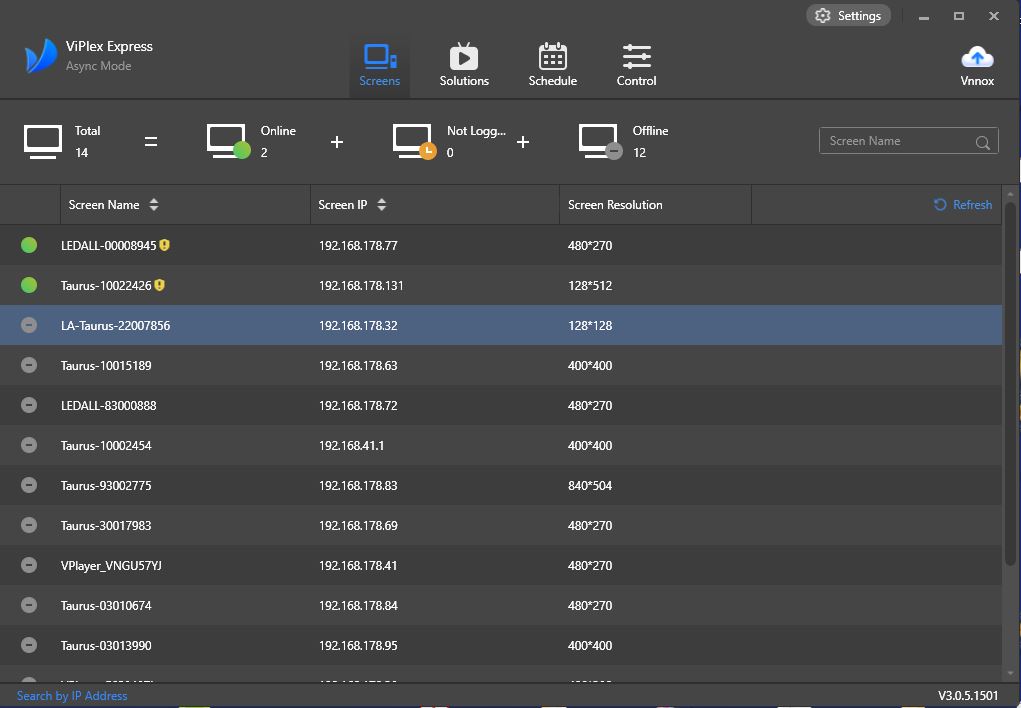Click the warning shield next to Taurus-10022426
This screenshot has width=1021, height=708.
tap(160, 285)
